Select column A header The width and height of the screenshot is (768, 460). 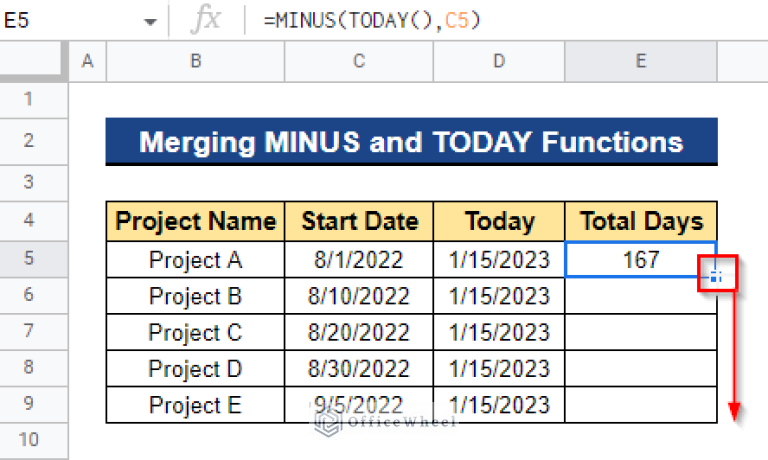click(x=87, y=62)
